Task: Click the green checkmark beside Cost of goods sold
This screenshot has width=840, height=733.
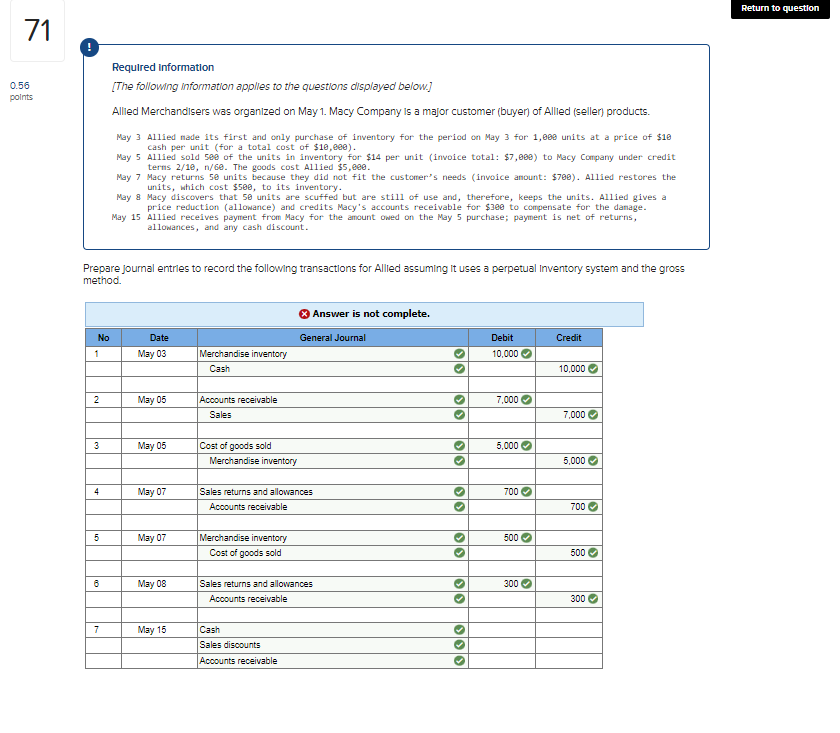Action: pos(457,445)
